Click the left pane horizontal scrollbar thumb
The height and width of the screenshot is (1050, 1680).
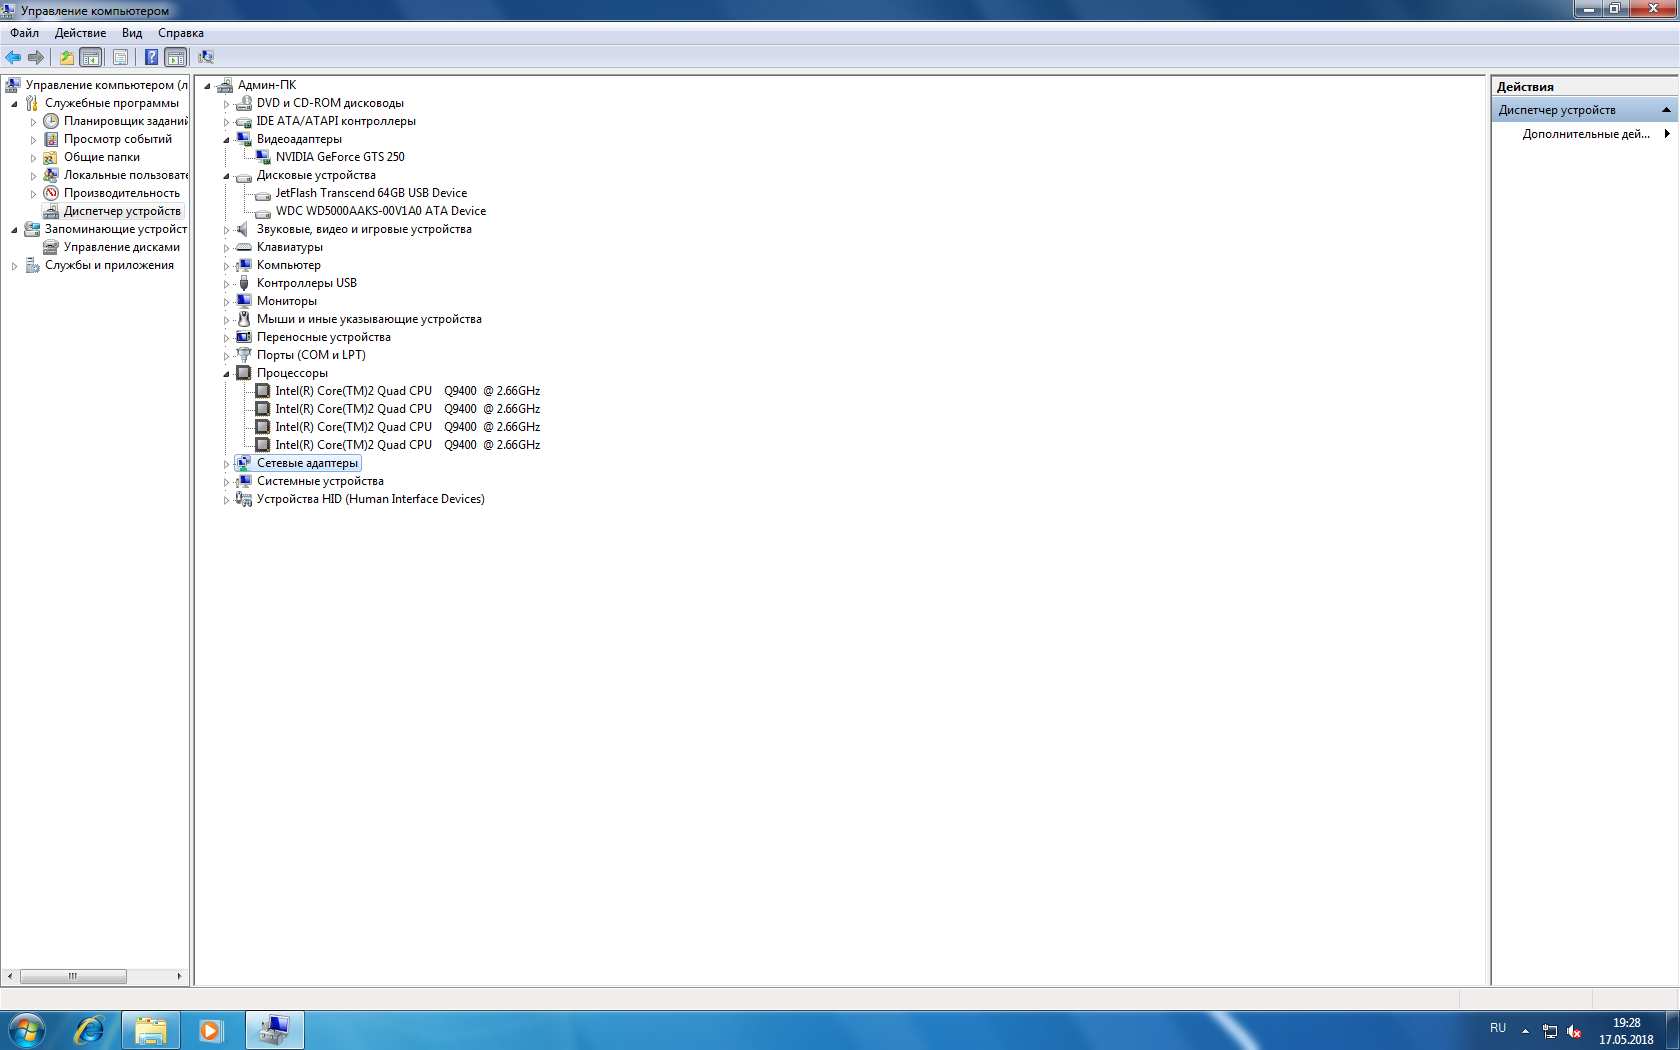pos(73,976)
